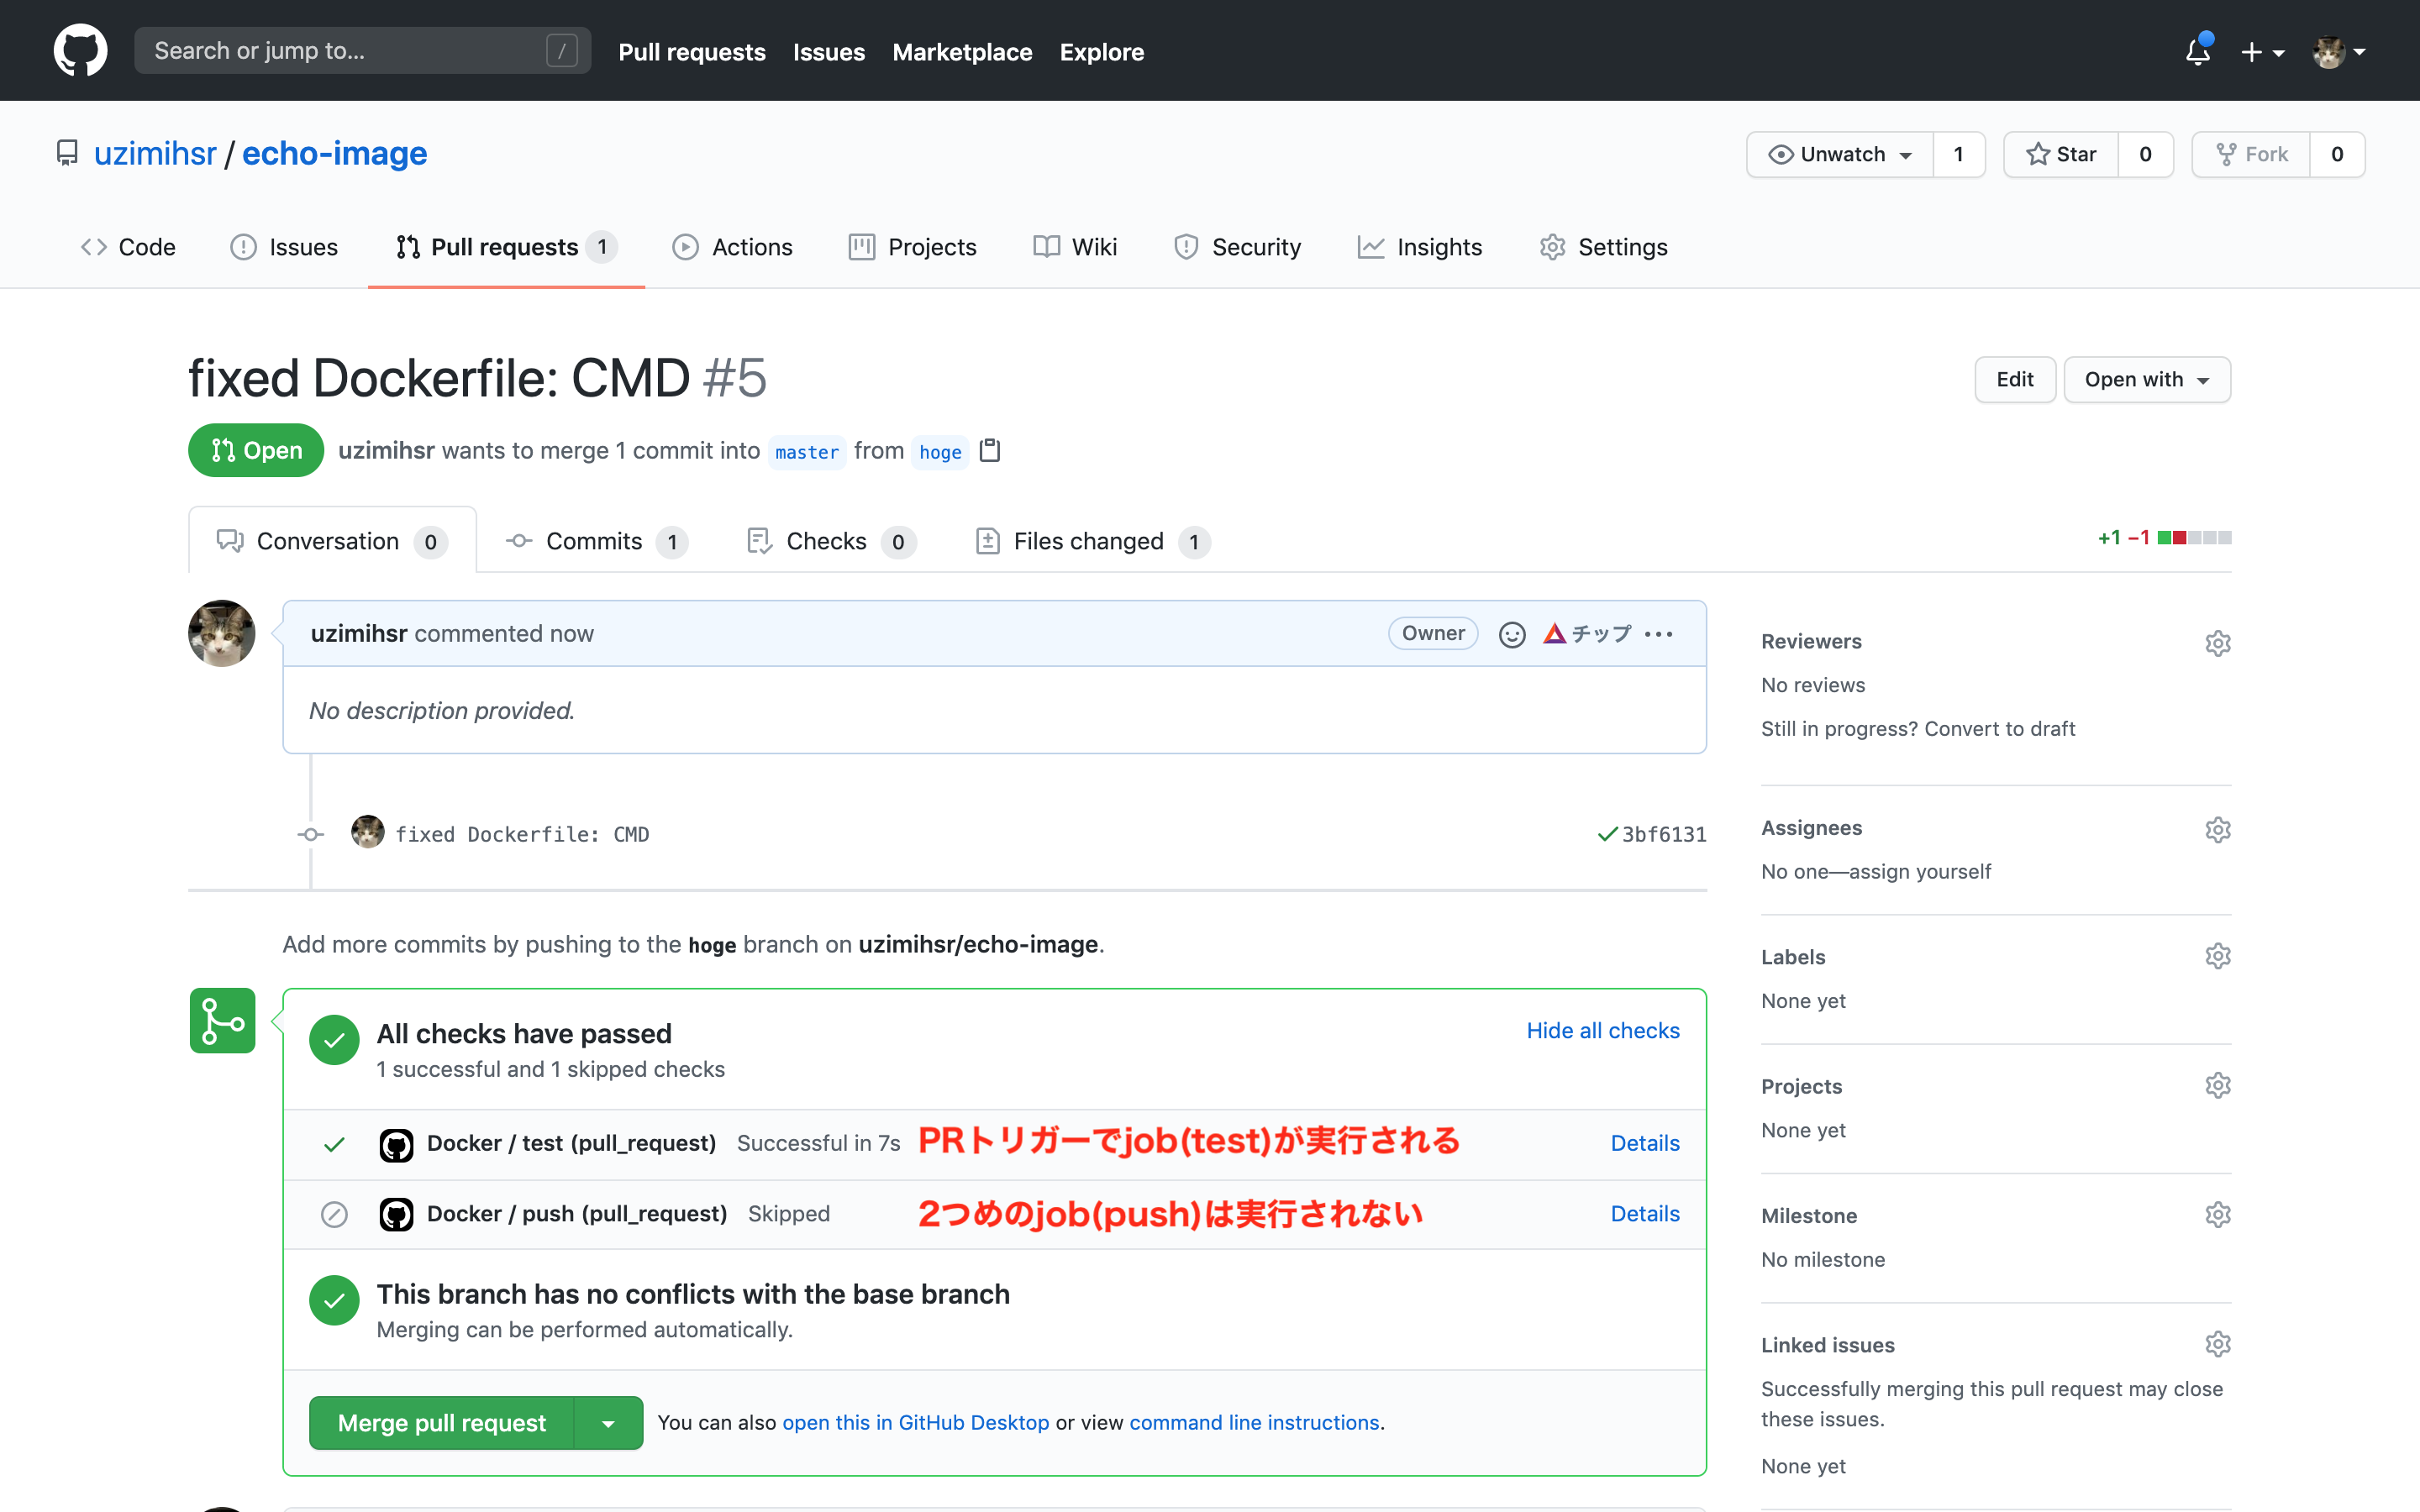Viewport: 2420px width, 1512px height.
Task: Add a reaction with the smiley icon
Action: pos(1512,634)
